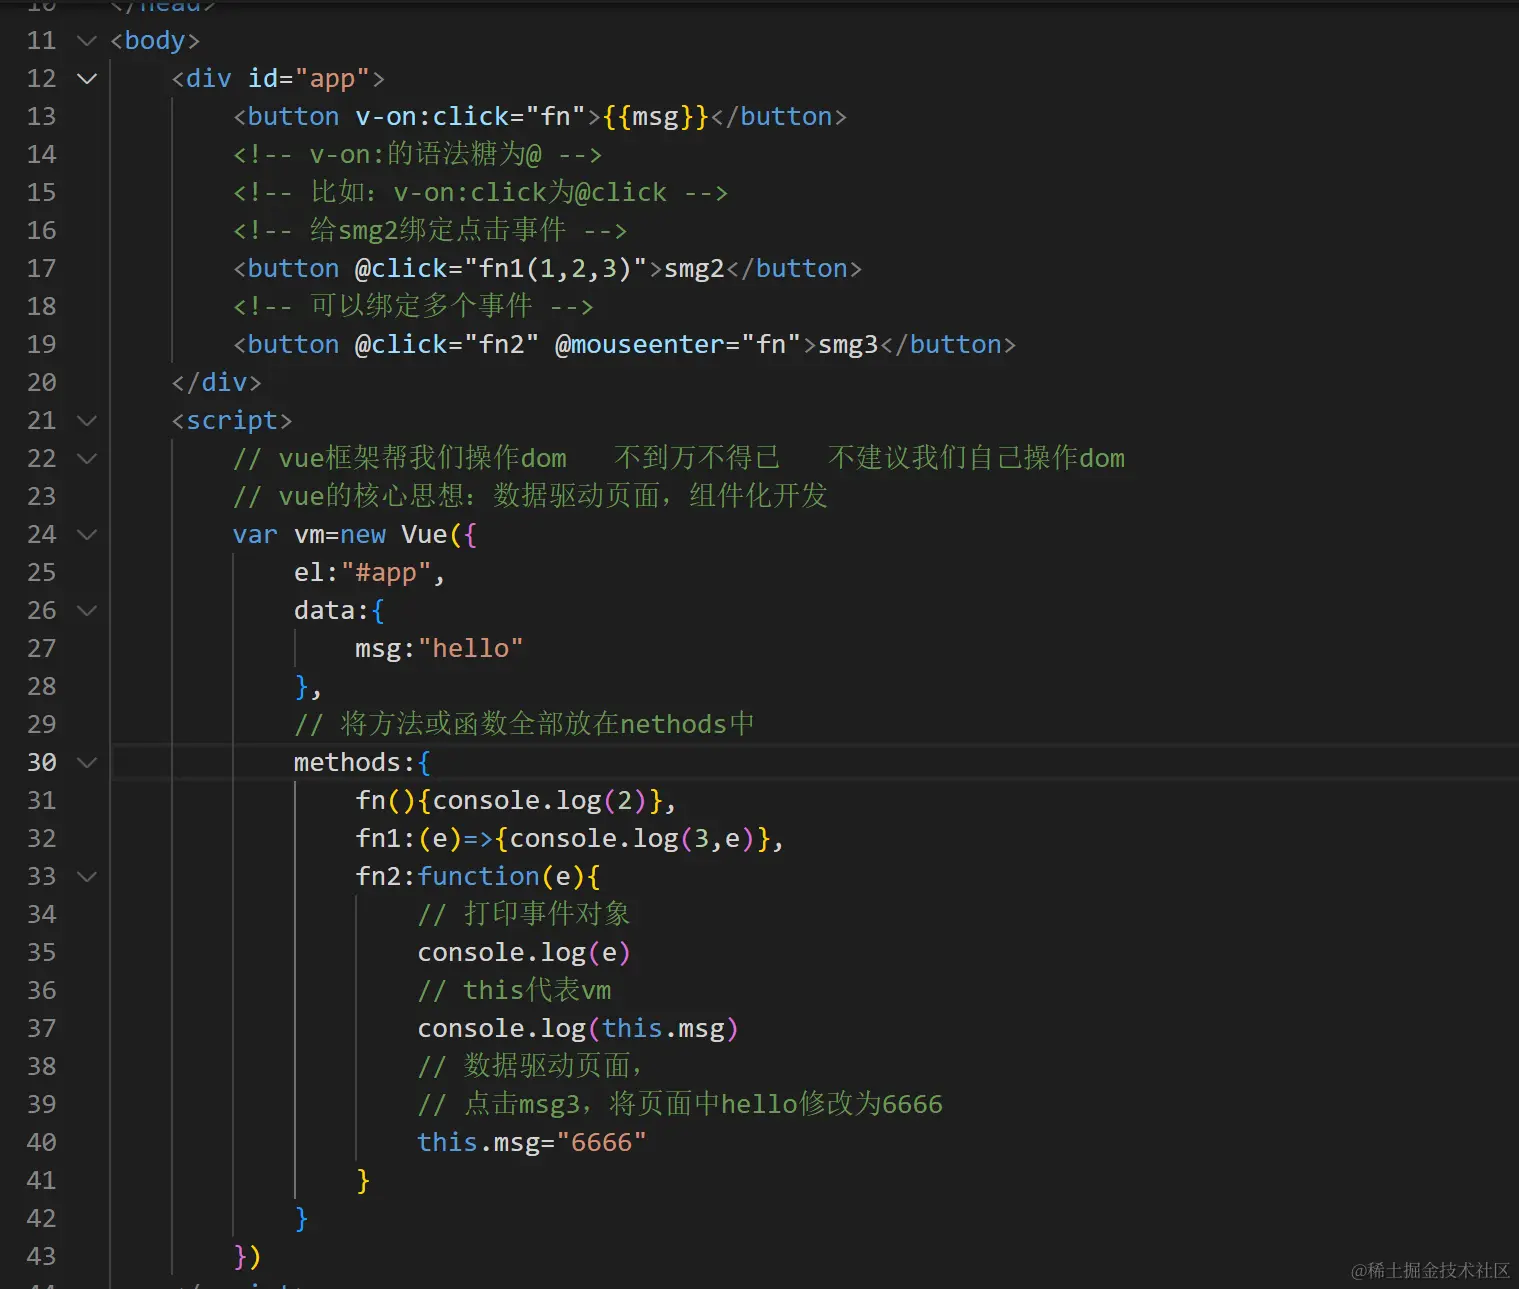Click the smg3 button text on line 19
The height and width of the screenshot is (1289, 1519).
tap(848, 345)
